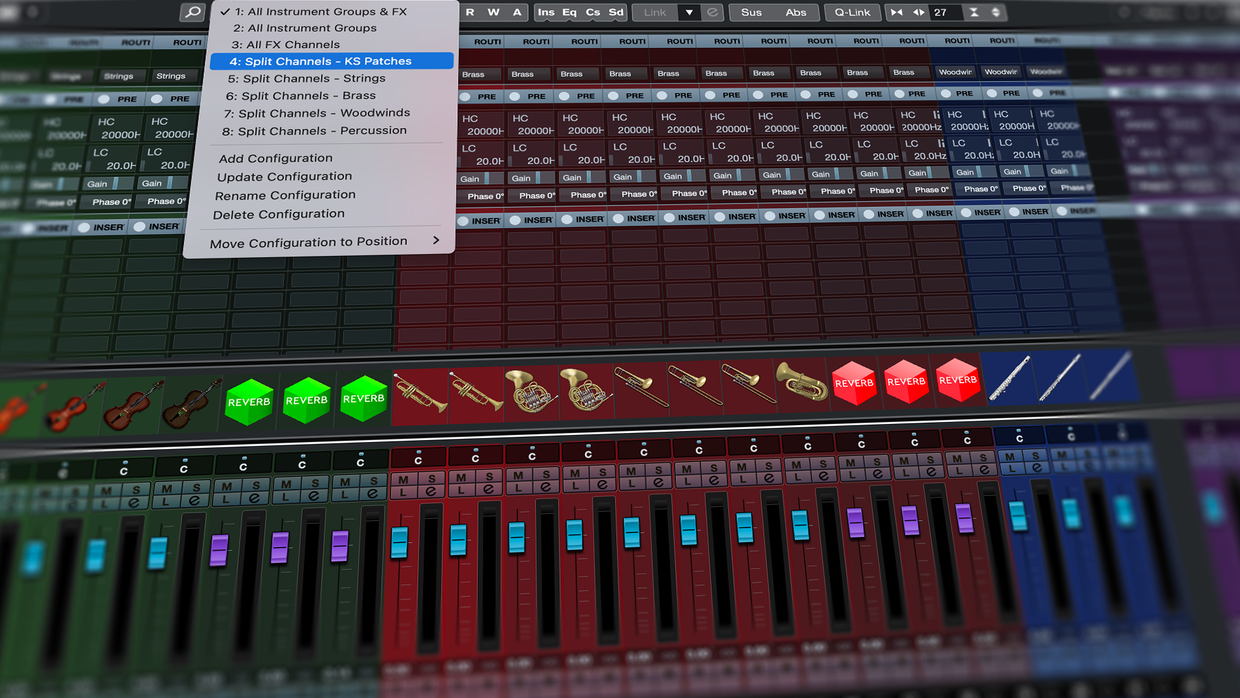The width and height of the screenshot is (1240, 698).
Task: Enable Q-Link mode
Action: click(852, 12)
